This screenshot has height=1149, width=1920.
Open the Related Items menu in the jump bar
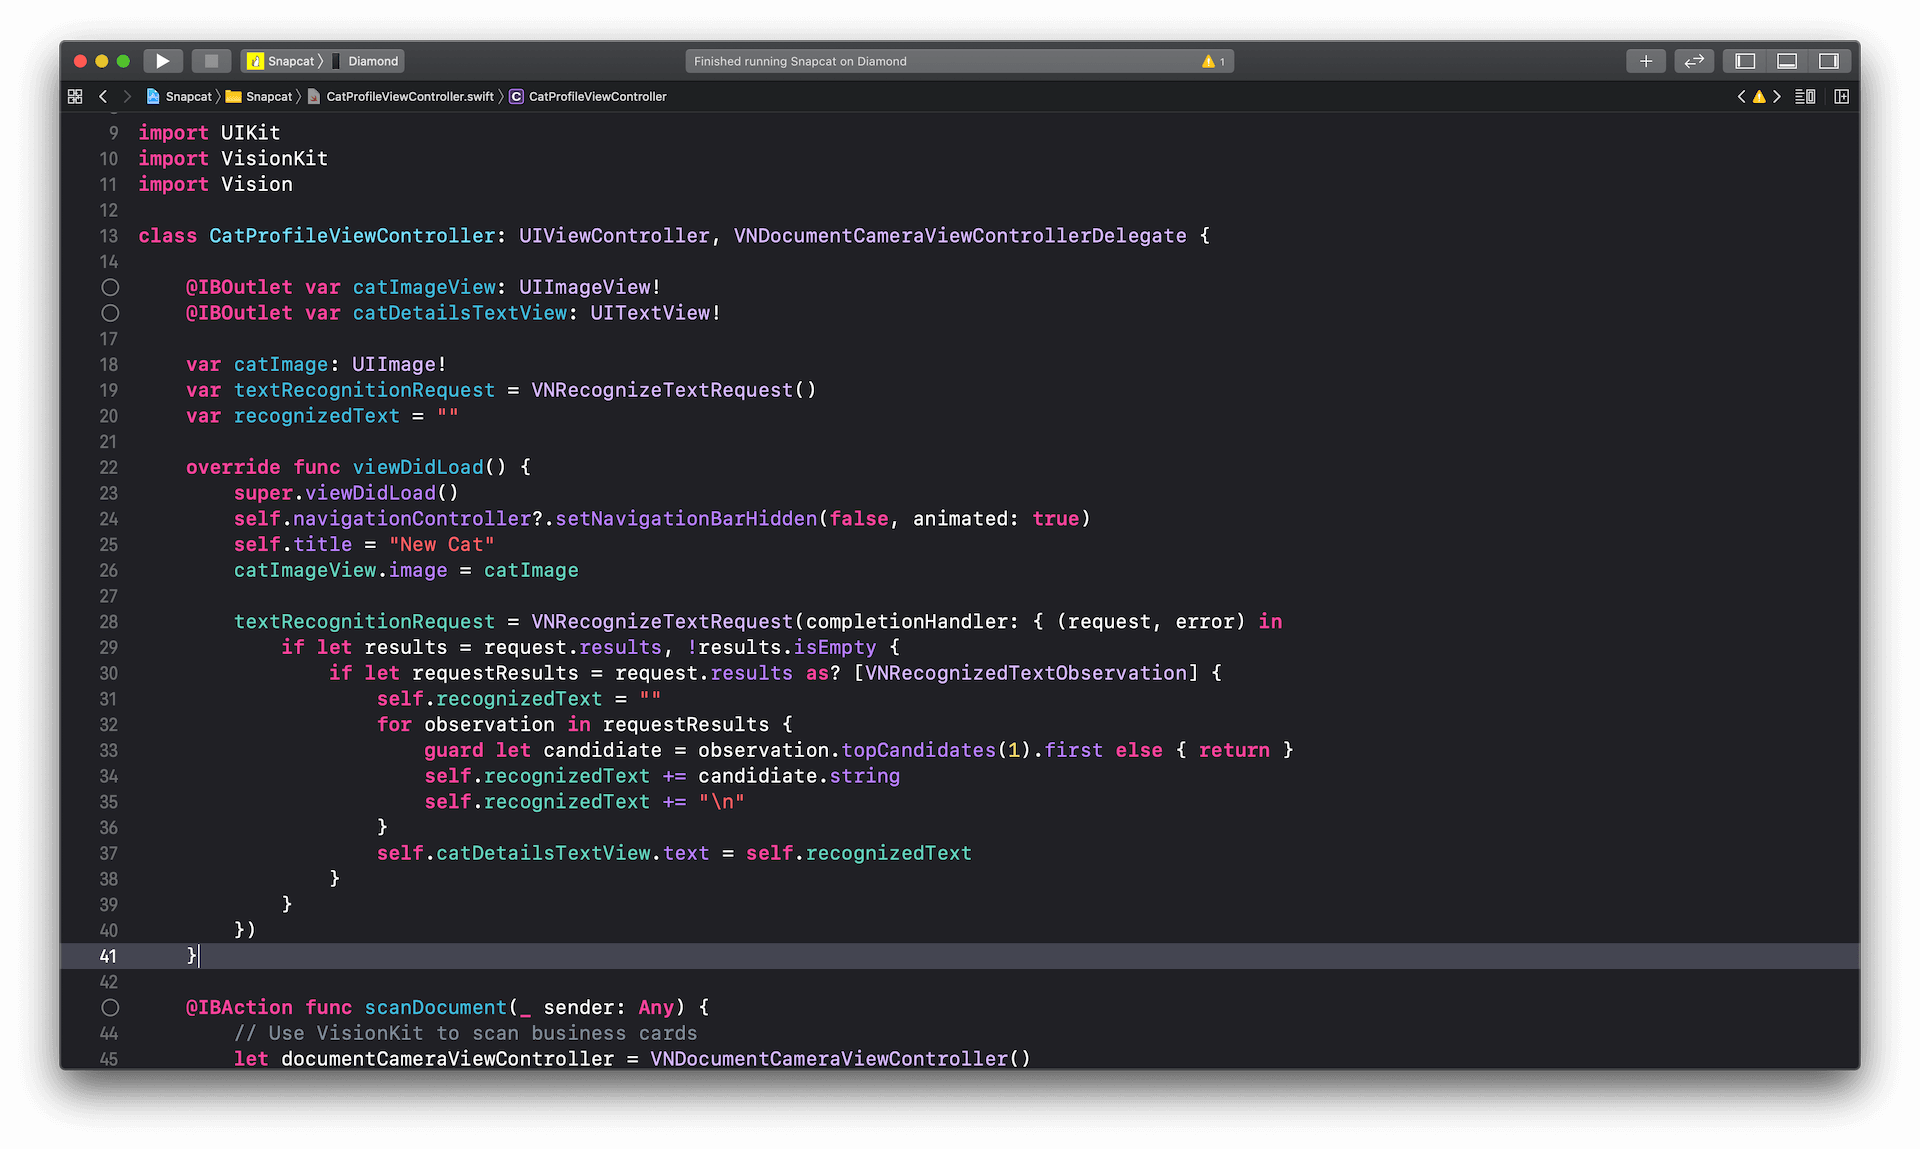click(x=75, y=96)
